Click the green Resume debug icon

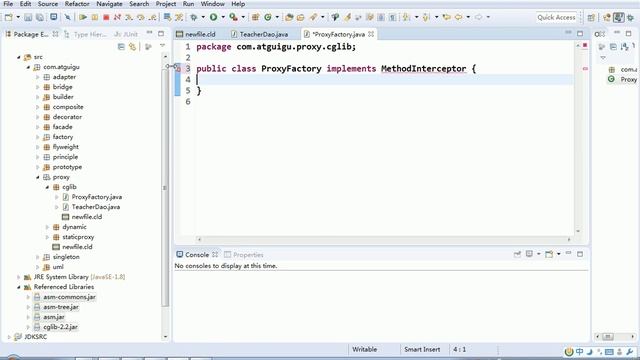coord(83,17)
